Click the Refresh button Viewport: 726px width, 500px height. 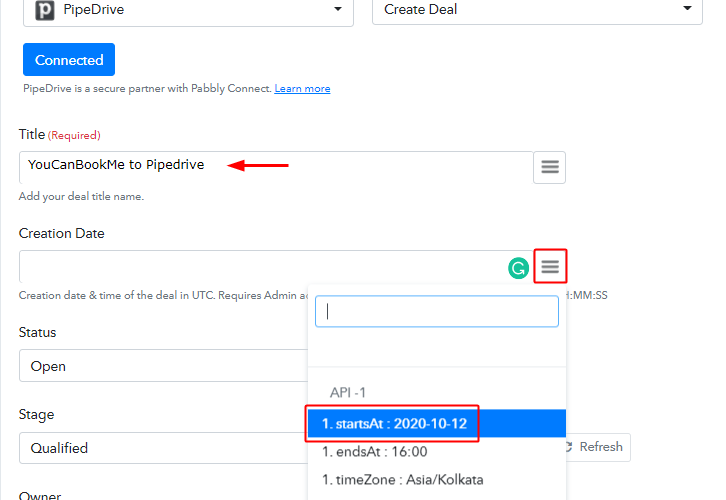click(x=598, y=447)
